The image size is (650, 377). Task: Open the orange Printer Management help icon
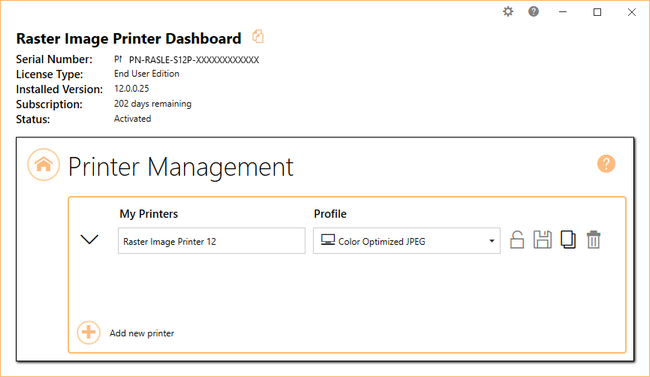click(606, 164)
